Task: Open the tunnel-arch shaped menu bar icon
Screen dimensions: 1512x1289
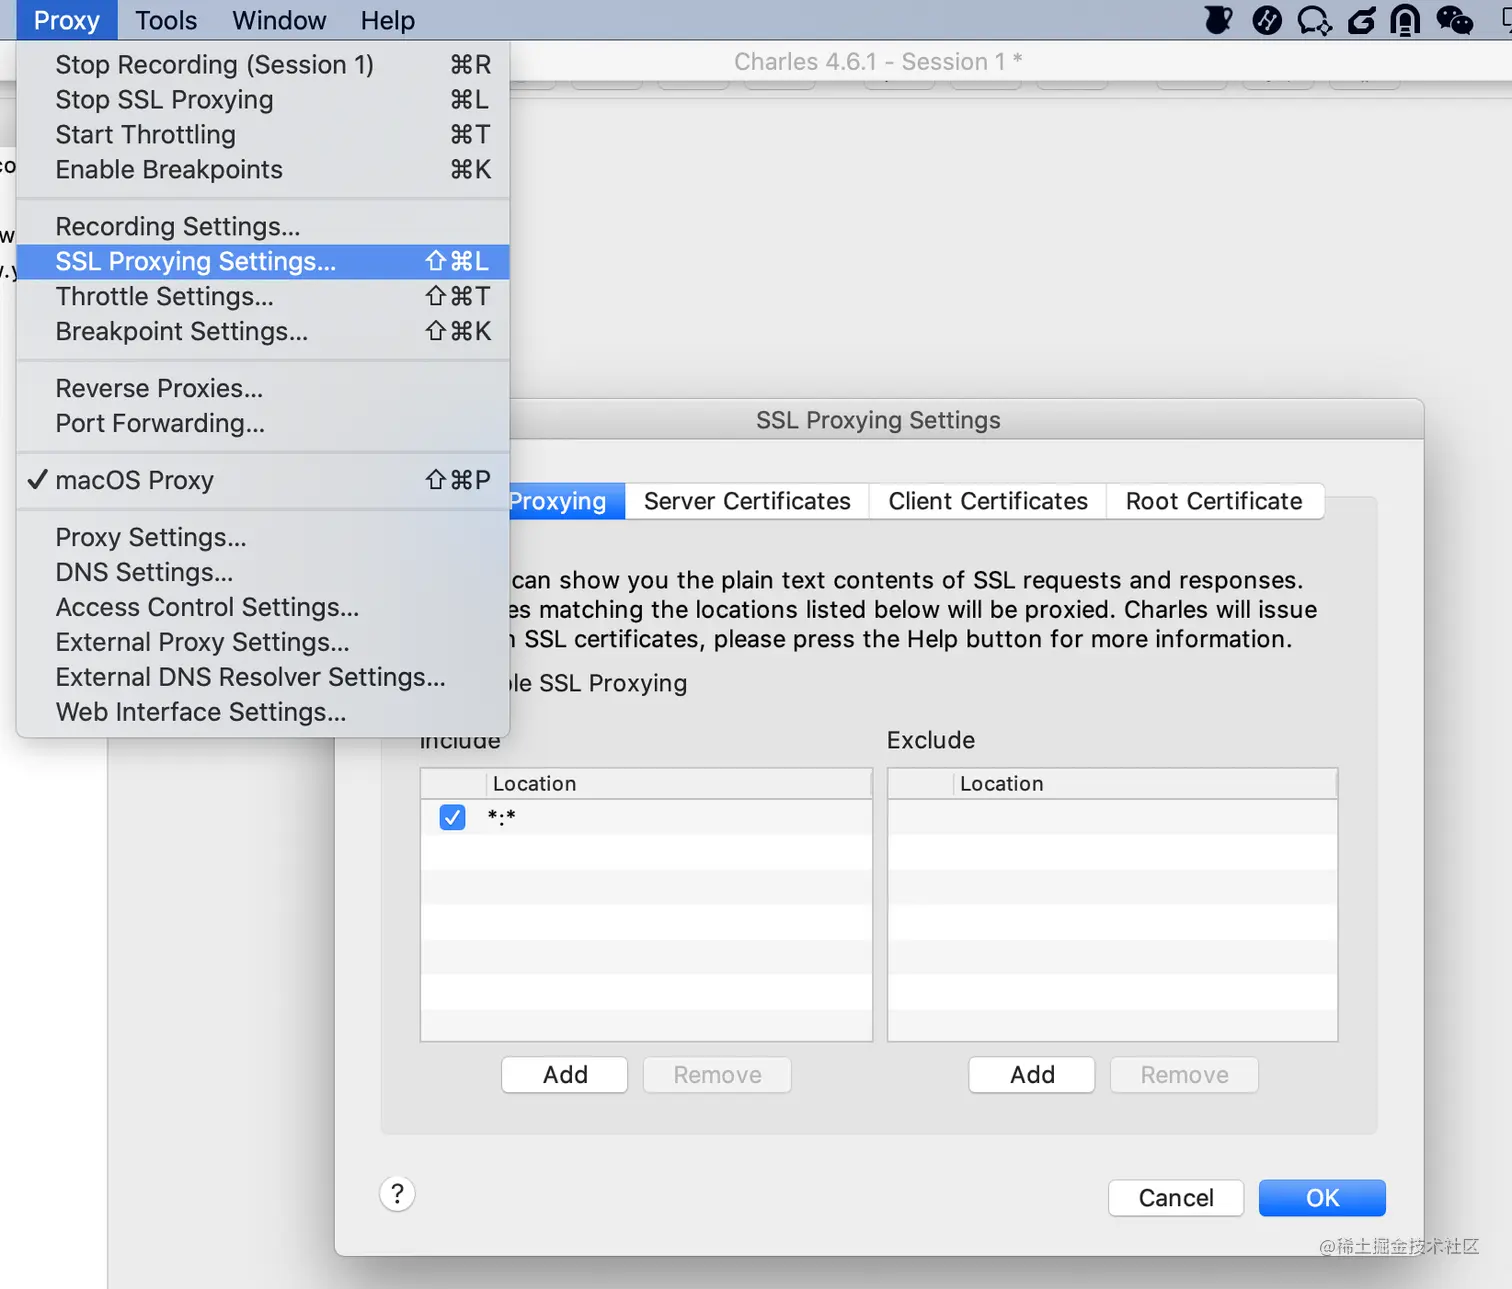Action: coord(1405,20)
